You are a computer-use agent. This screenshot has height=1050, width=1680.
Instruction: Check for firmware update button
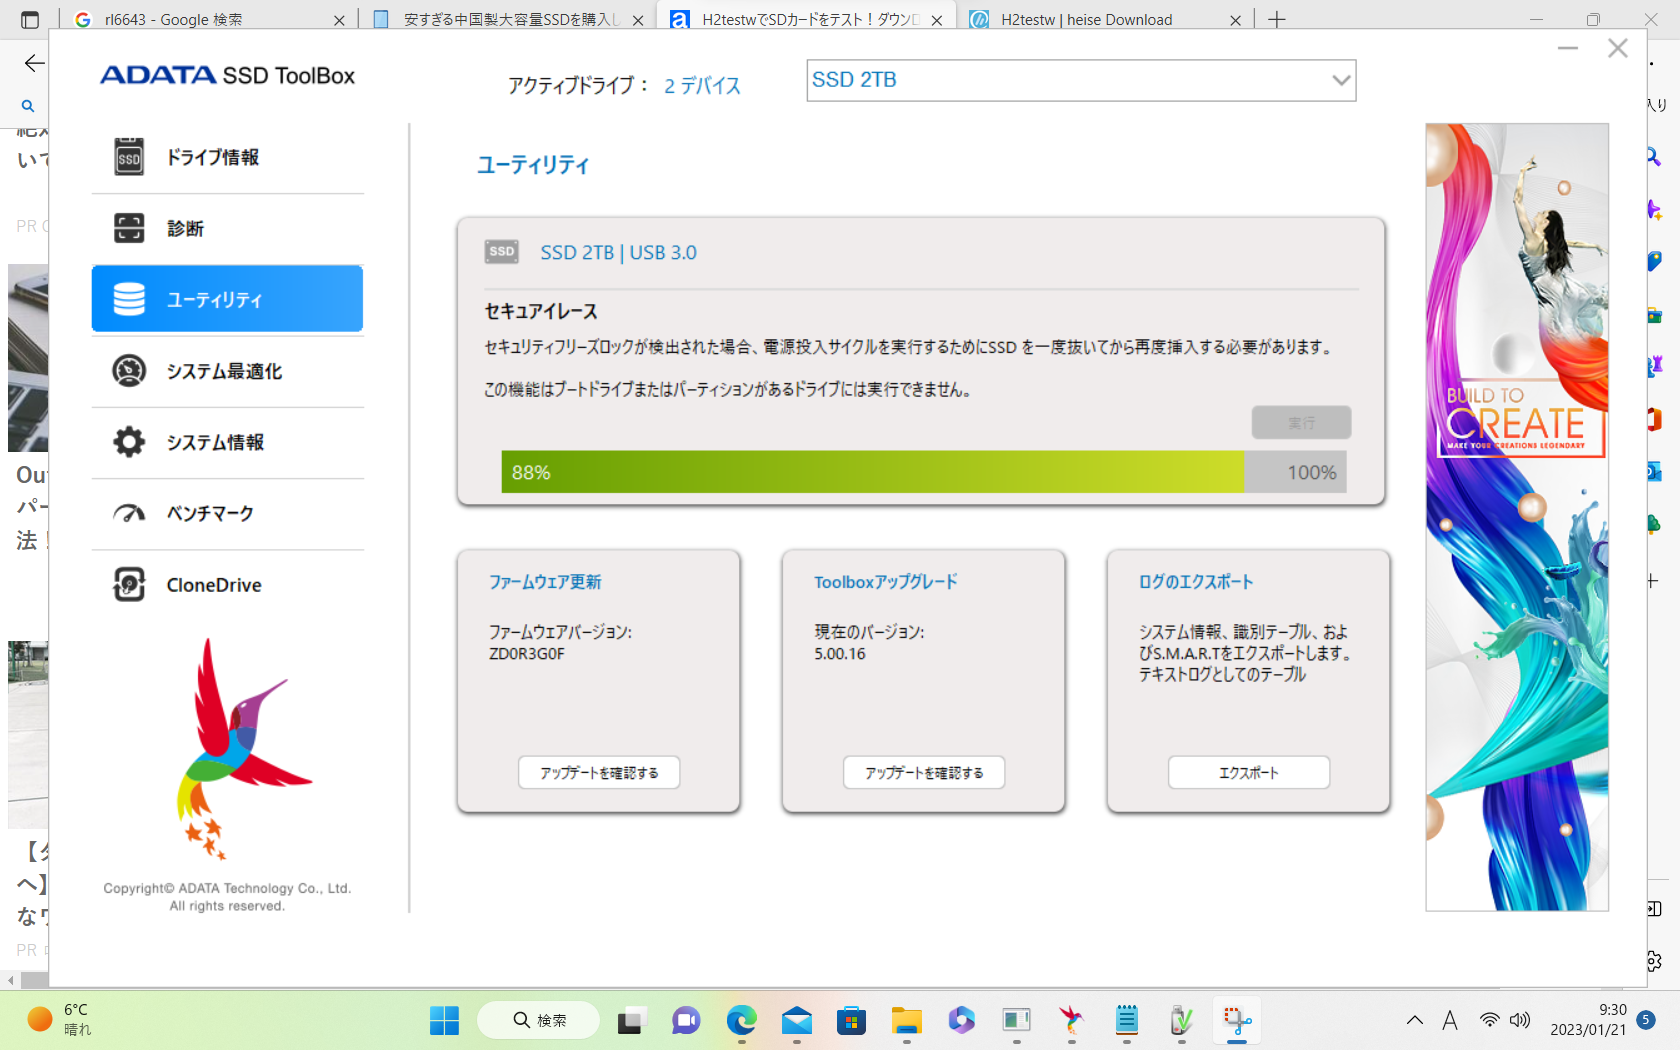coord(599,772)
